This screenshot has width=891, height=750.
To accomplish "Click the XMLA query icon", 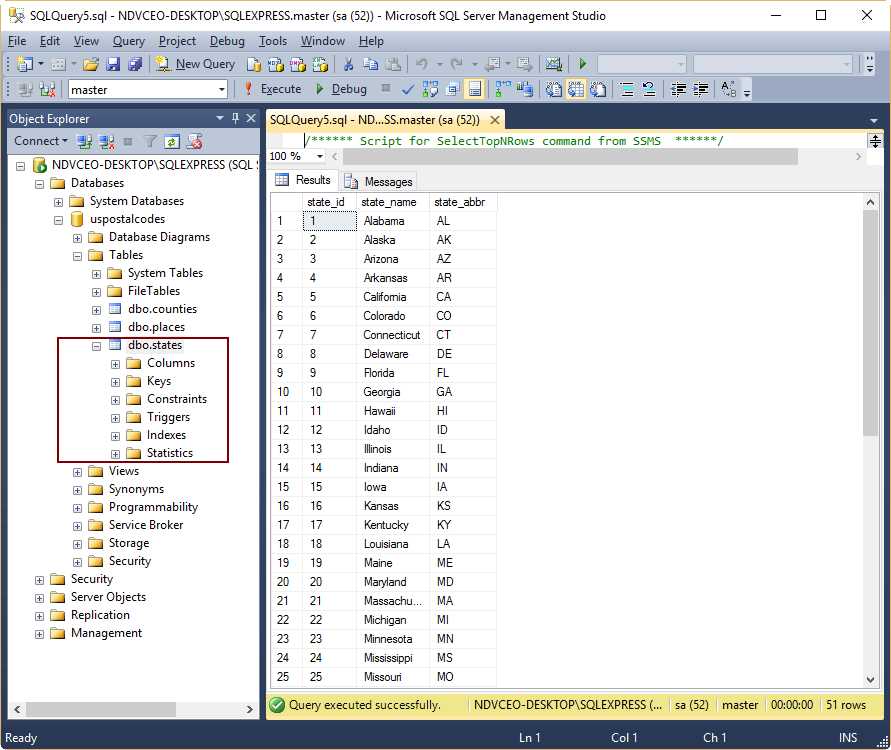I will (x=320, y=65).
